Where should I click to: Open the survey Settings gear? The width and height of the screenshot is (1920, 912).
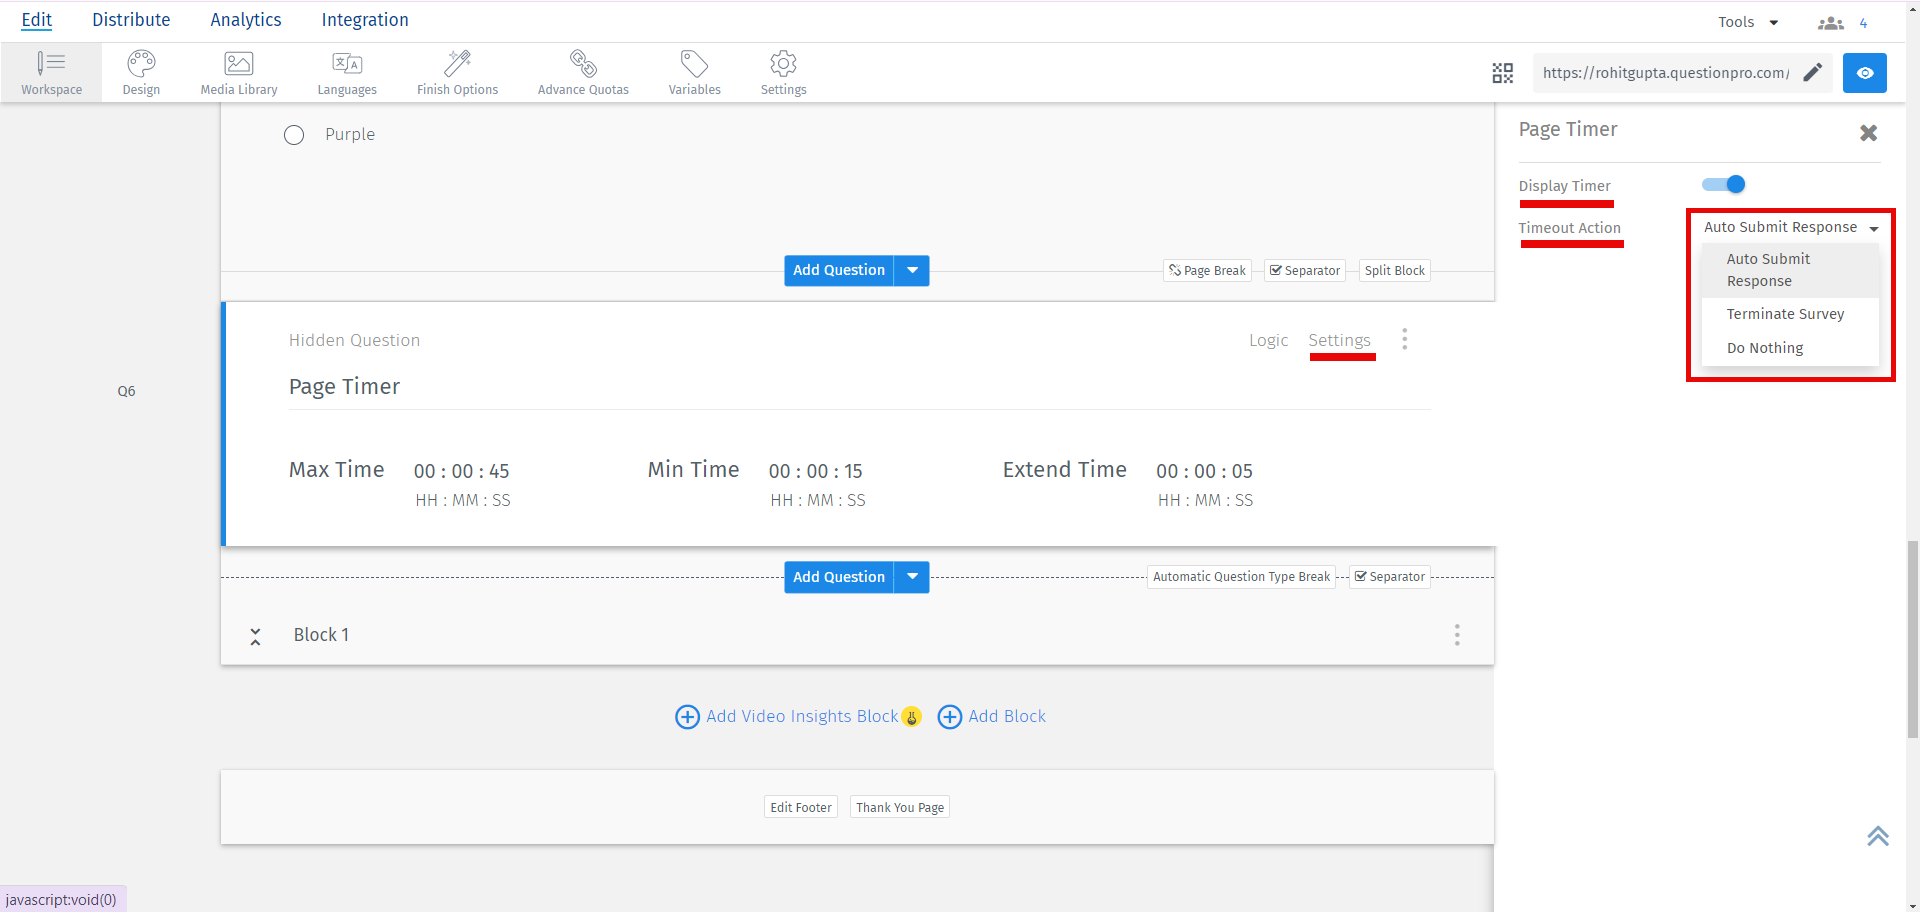(783, 72)
